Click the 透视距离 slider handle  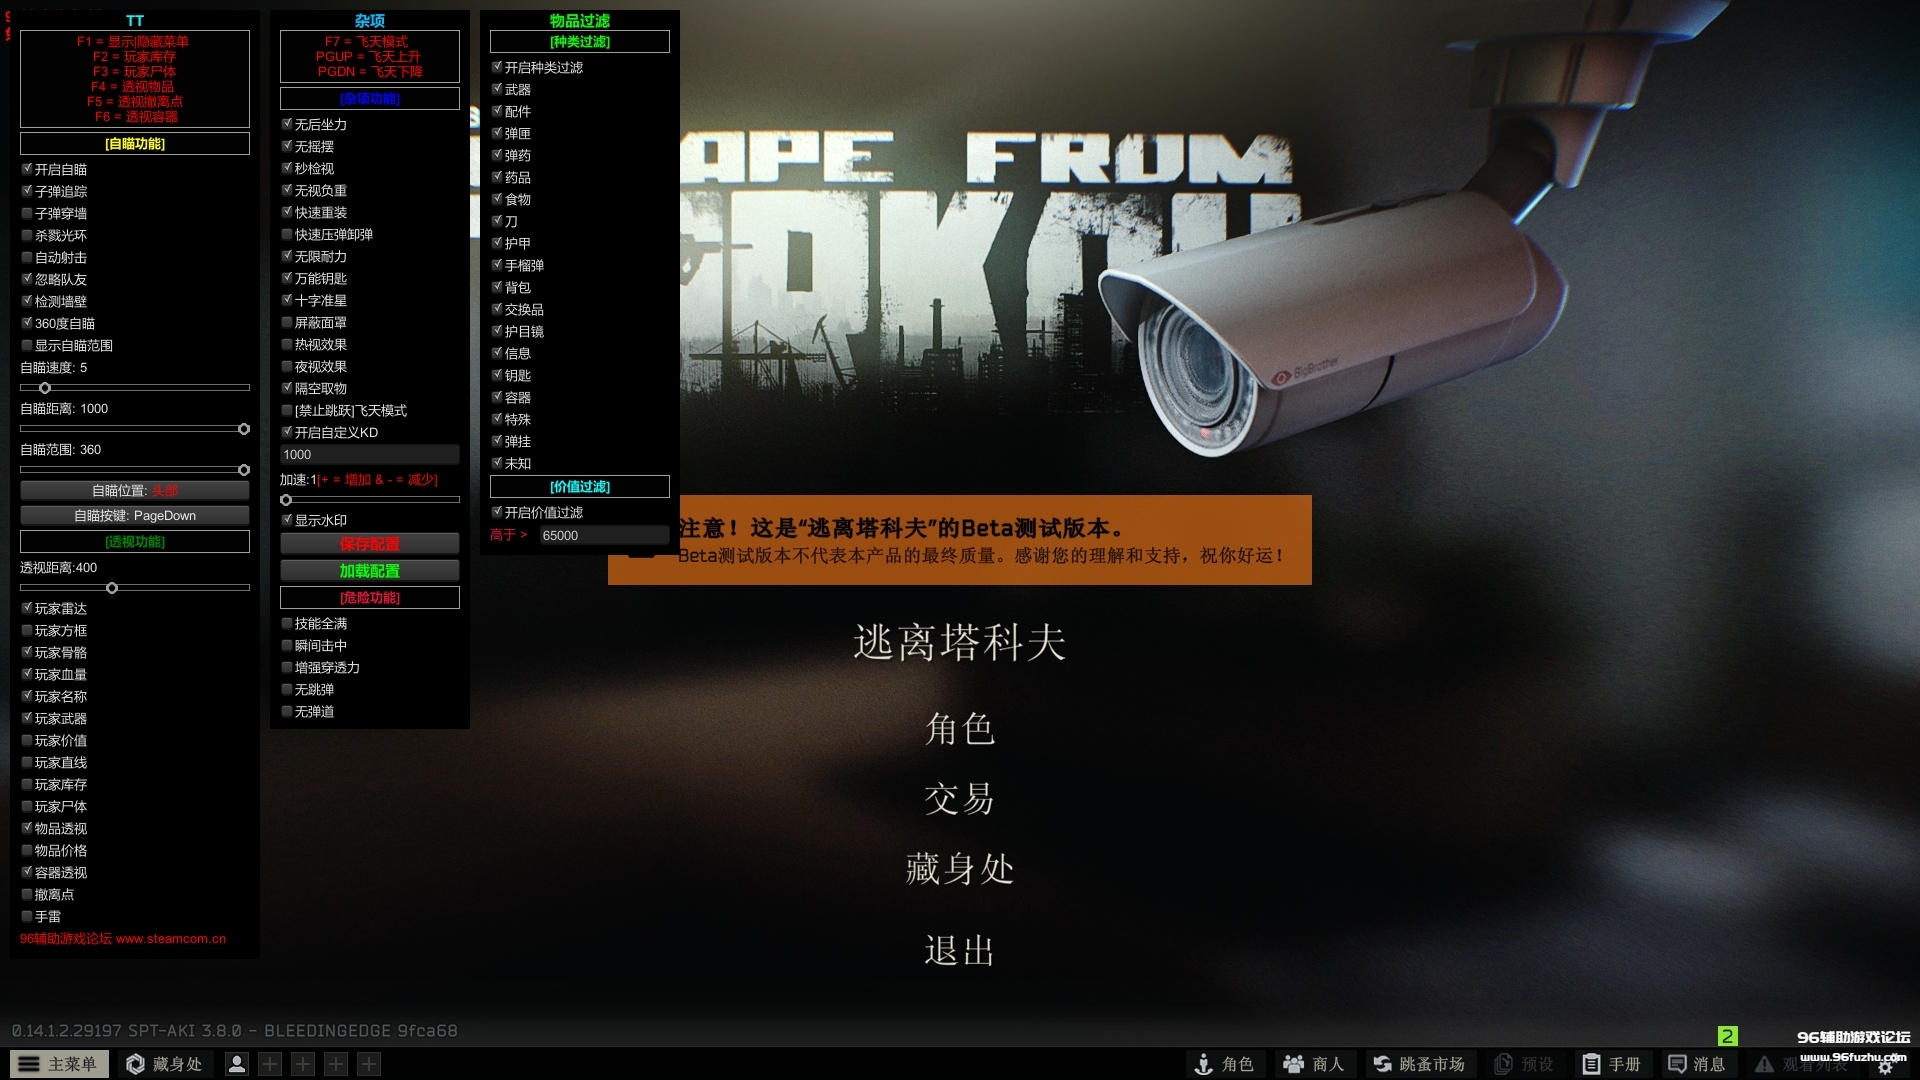(112, 588)
